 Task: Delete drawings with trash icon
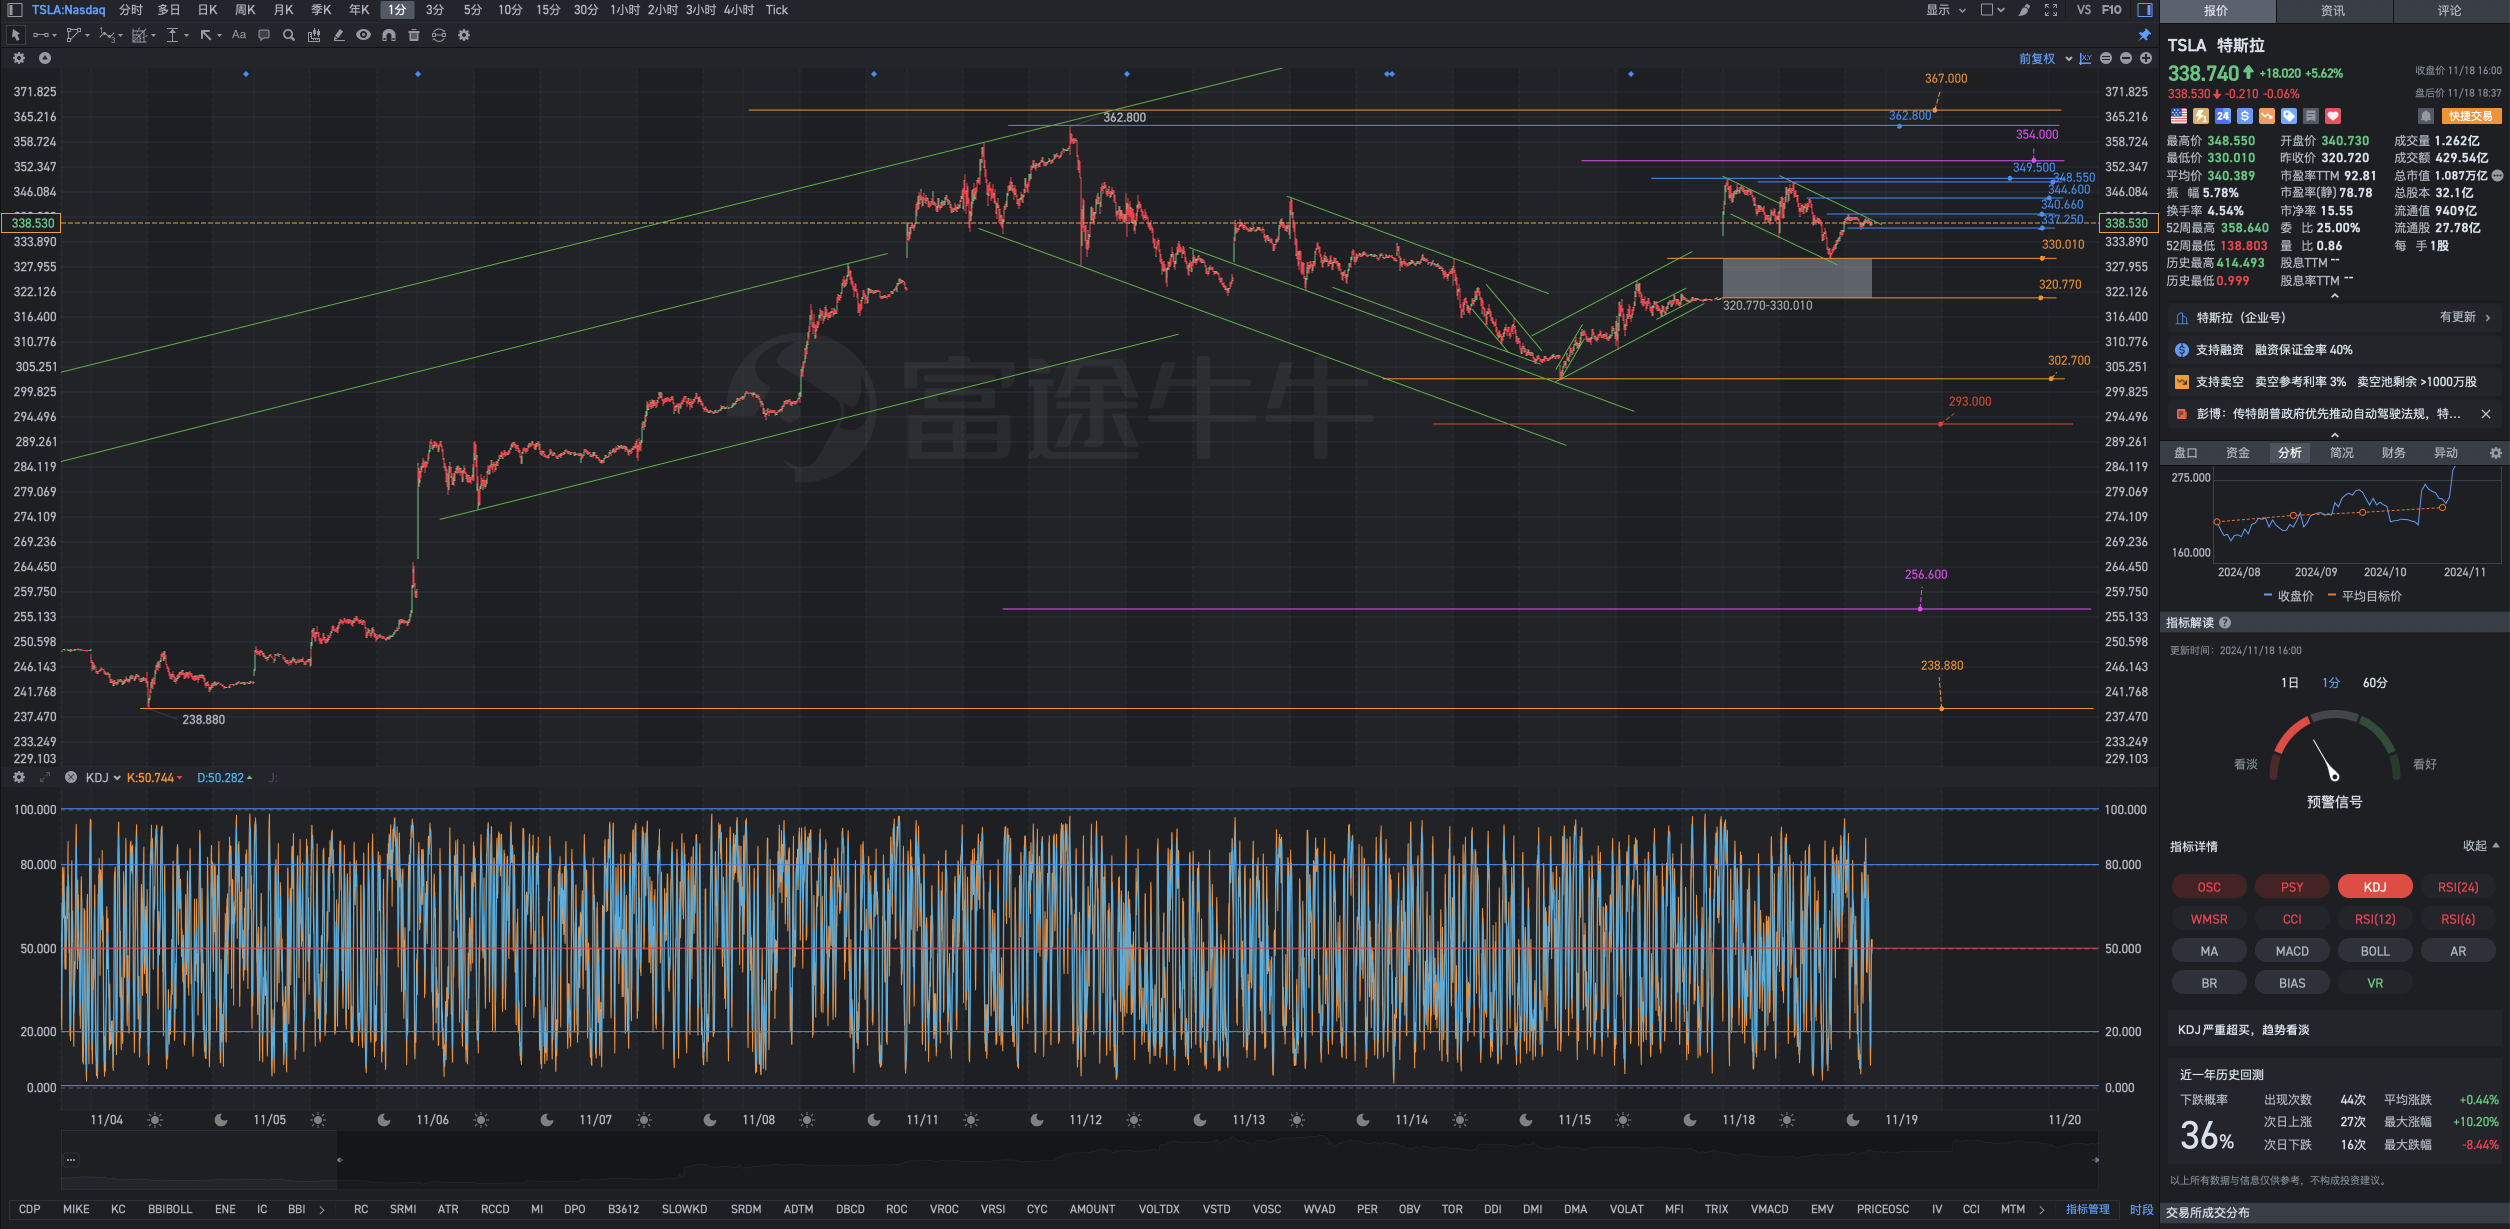[414, 35]
